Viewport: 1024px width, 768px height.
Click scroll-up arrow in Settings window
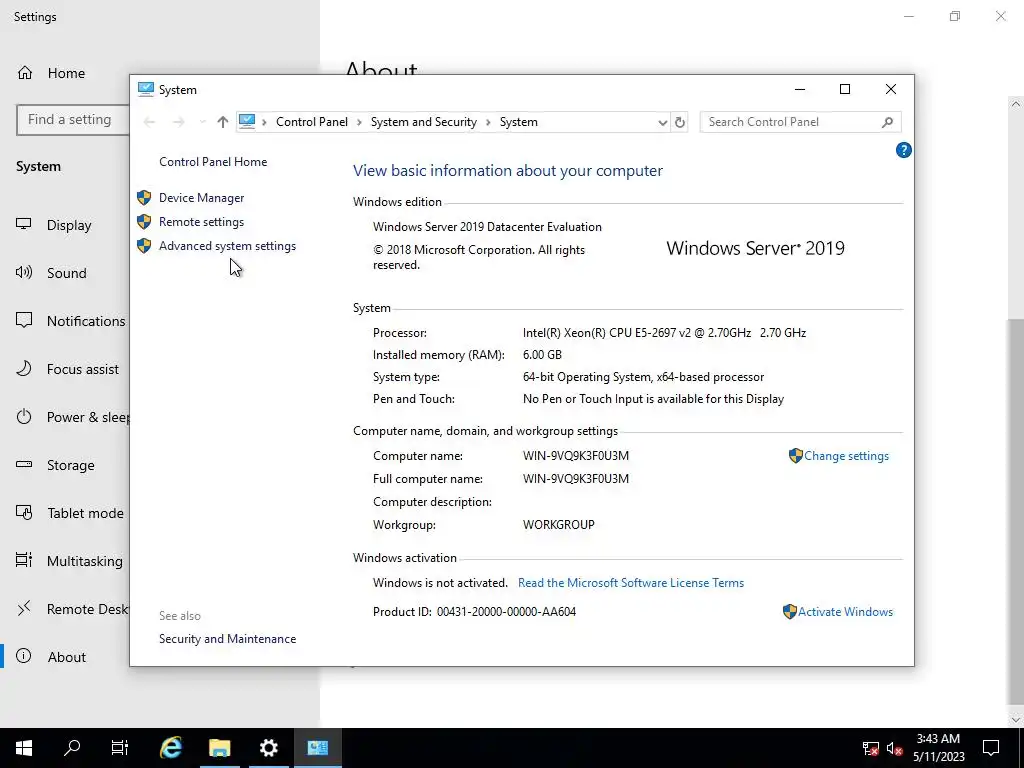click(1016, 104)
